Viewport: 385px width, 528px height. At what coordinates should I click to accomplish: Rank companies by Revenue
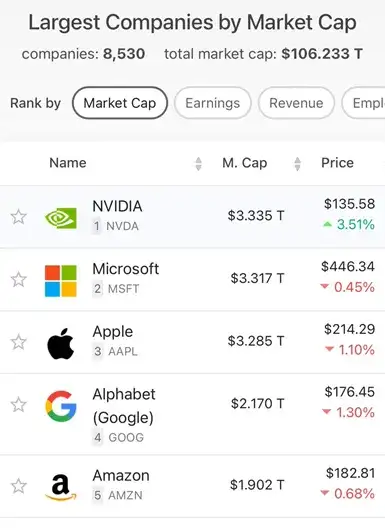point(296,103)
